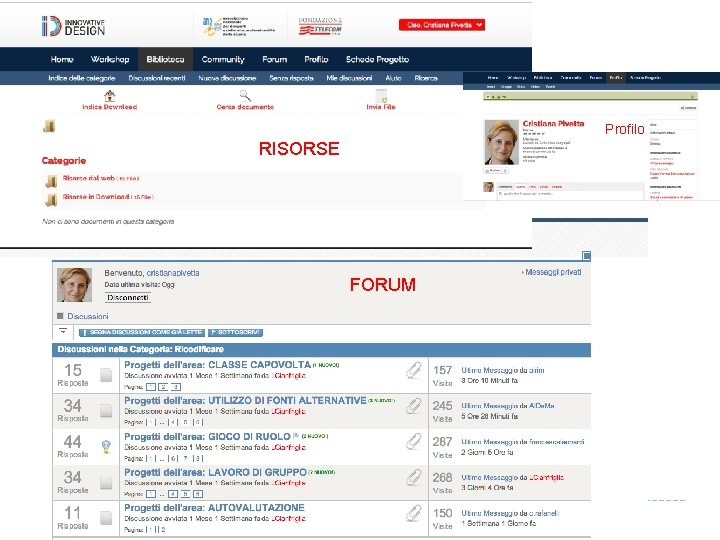Click the paperclip icon on GIOCO DI RUOLO row
Viewport: 720px width, 540px height.
click(x=414, y=442)
